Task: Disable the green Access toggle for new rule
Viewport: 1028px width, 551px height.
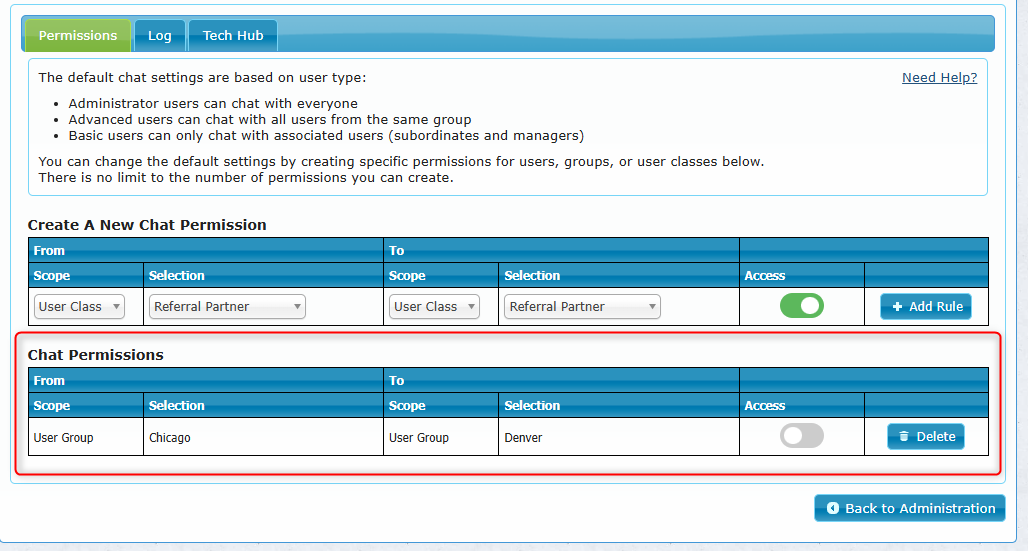Action: [x=801, y=306]
